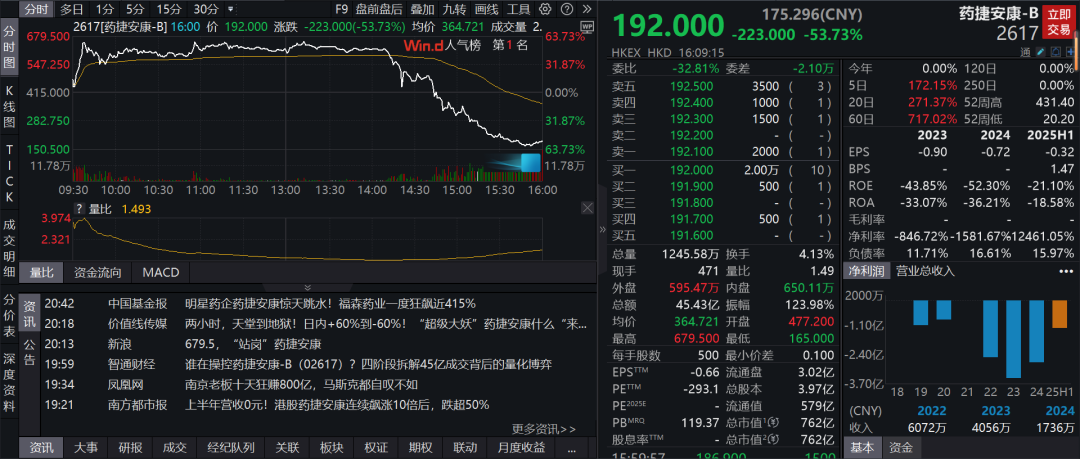
Task: Open F9 deep data
Action: 341,10
